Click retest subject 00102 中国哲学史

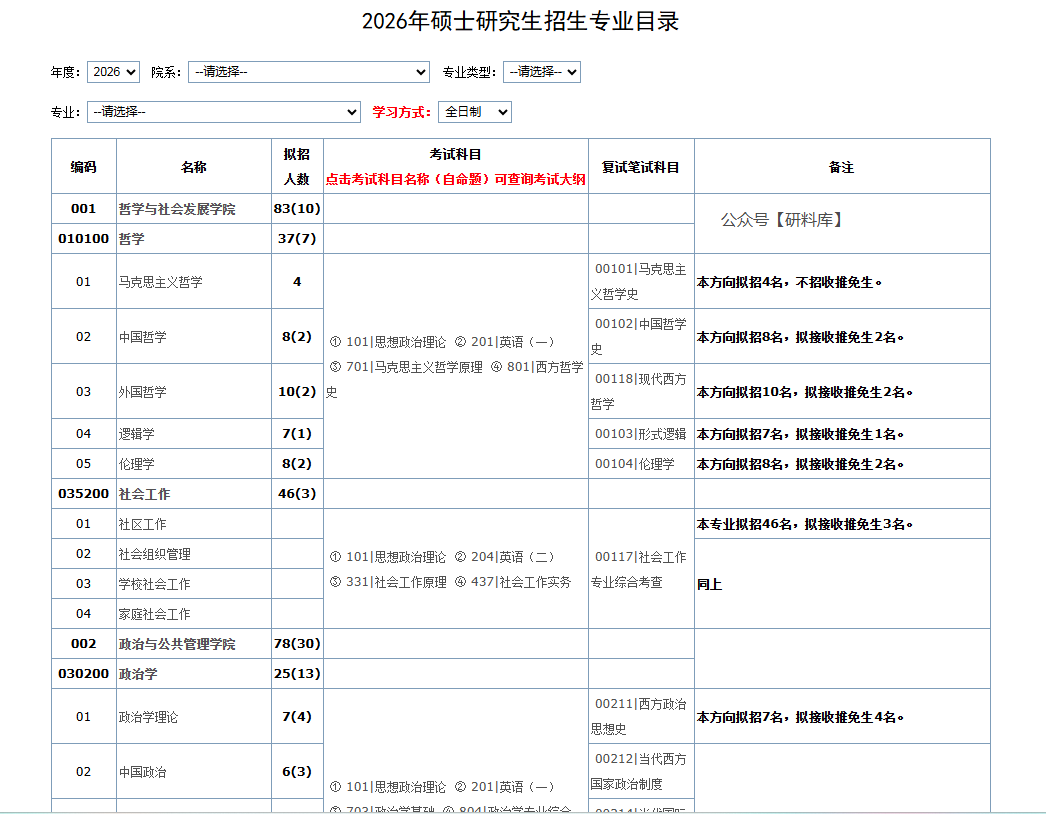coord(640,336)
